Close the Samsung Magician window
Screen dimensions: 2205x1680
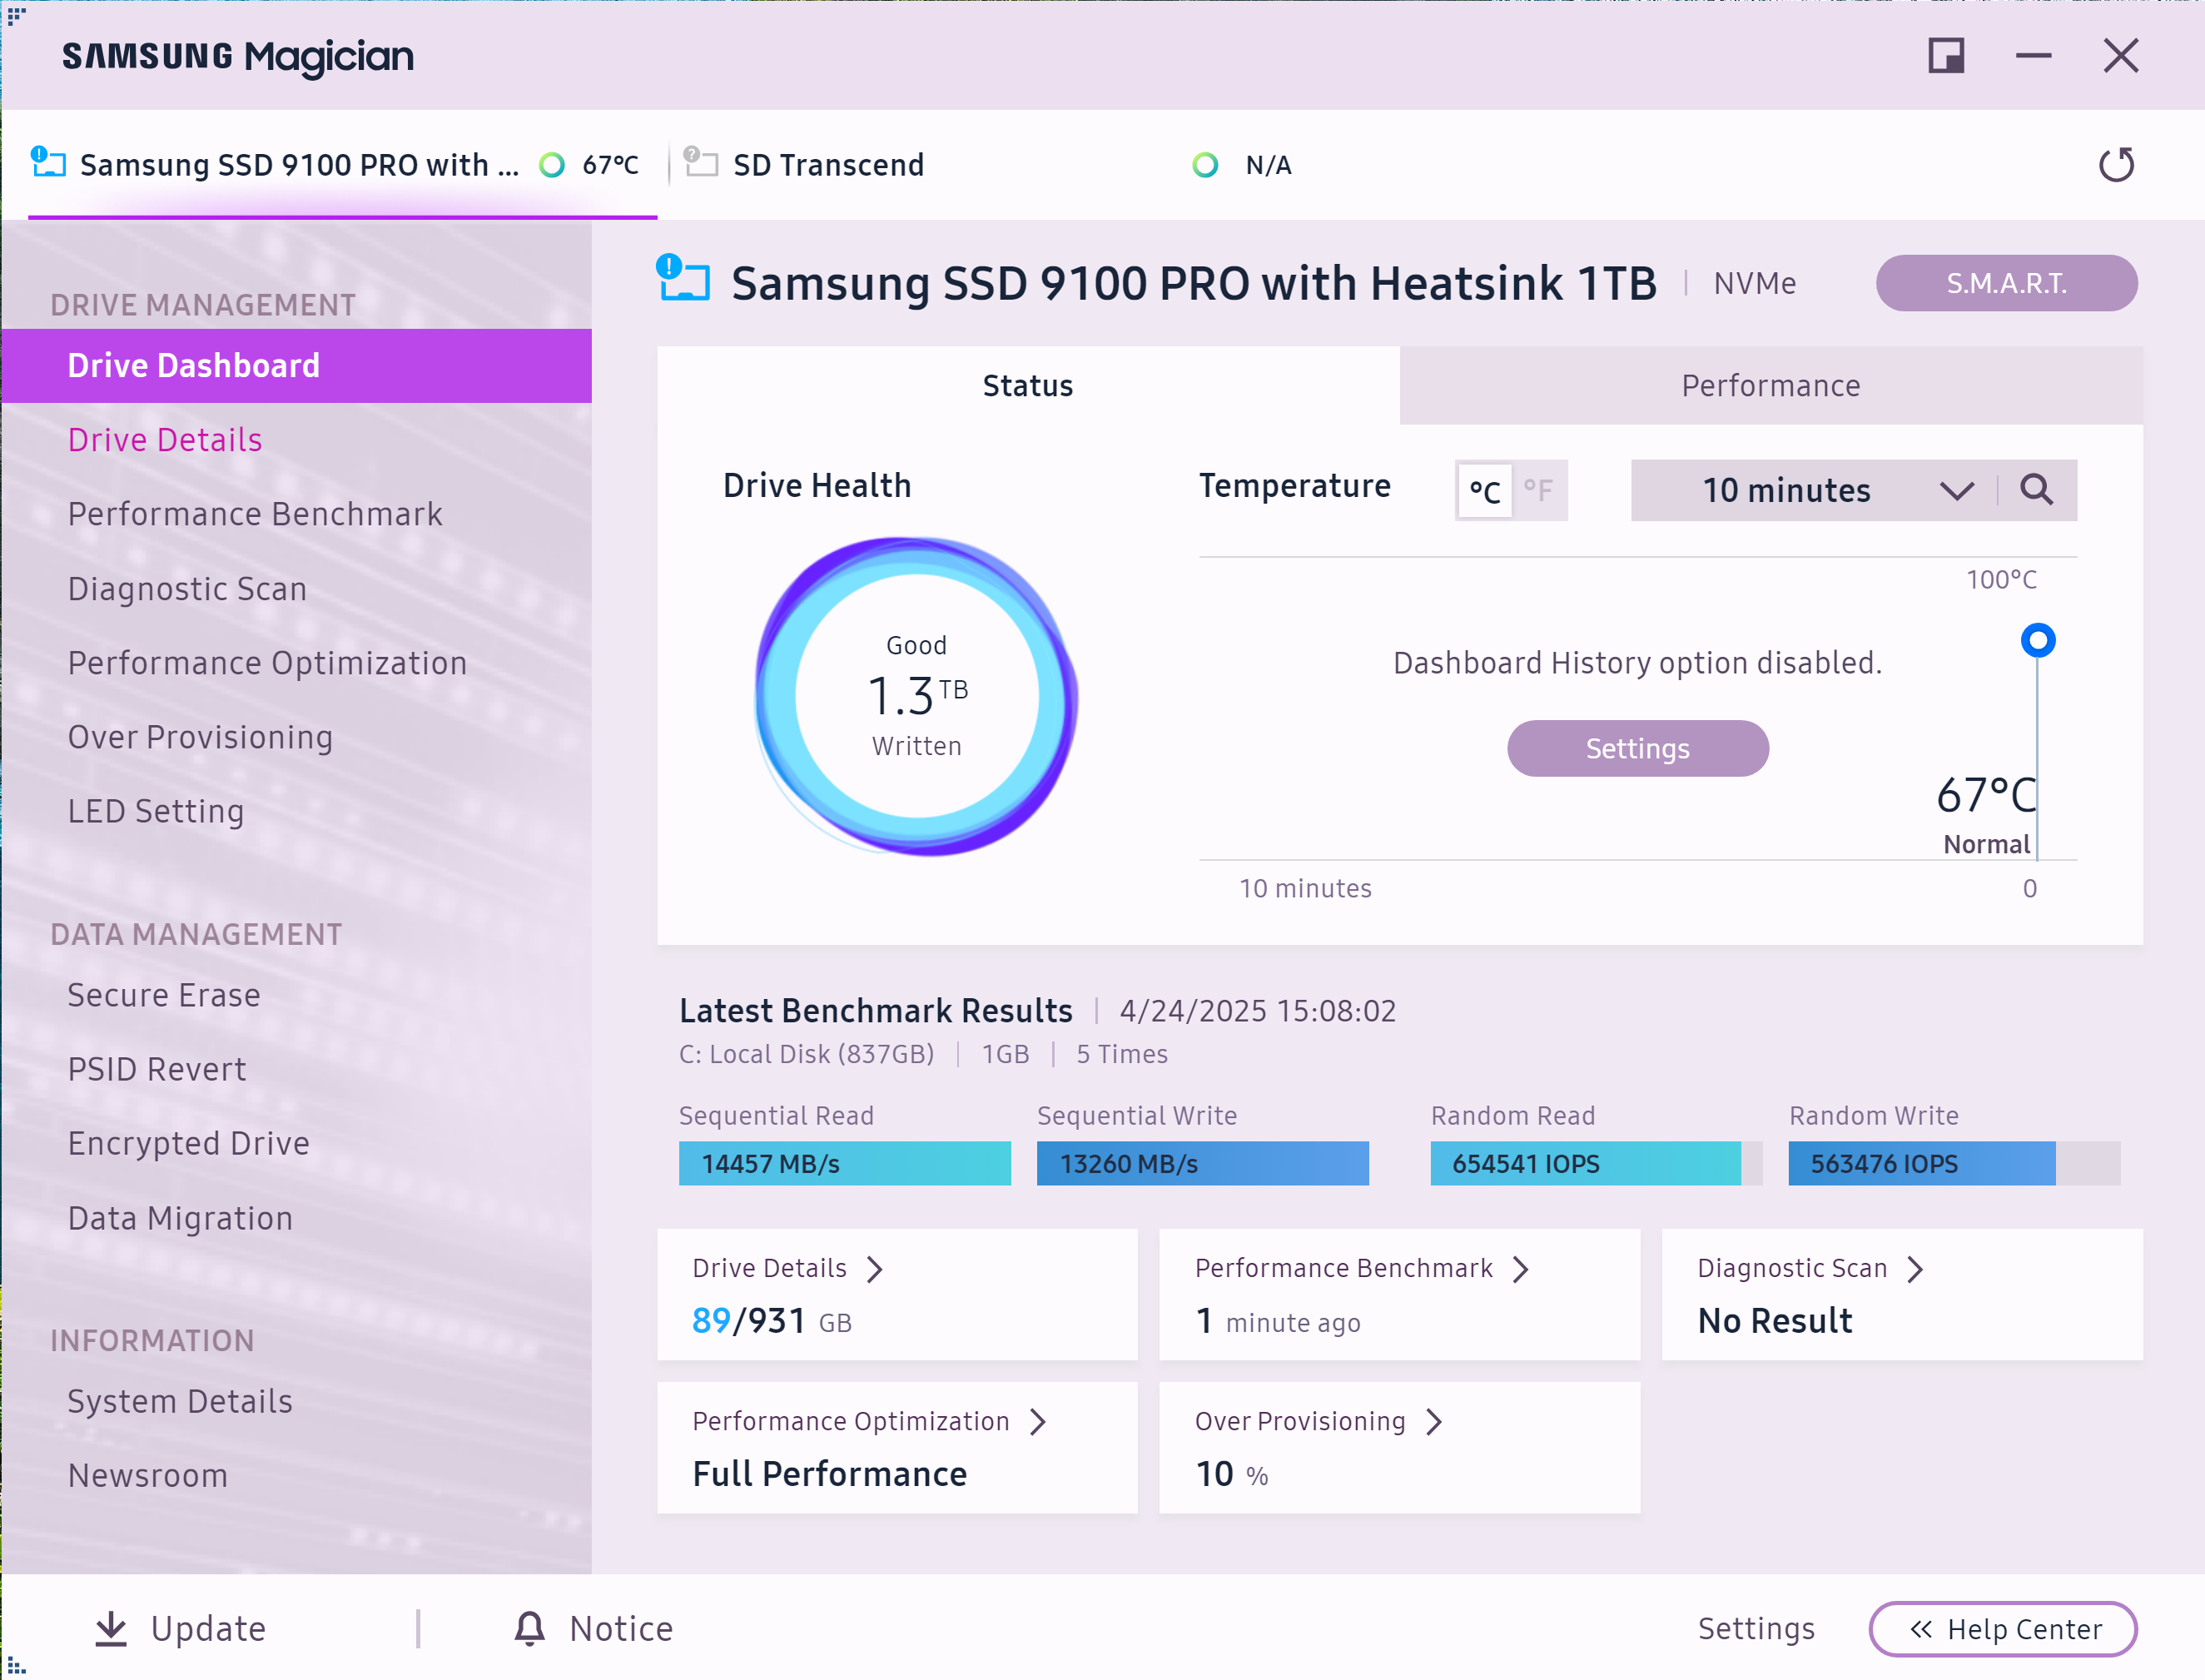2120,56
